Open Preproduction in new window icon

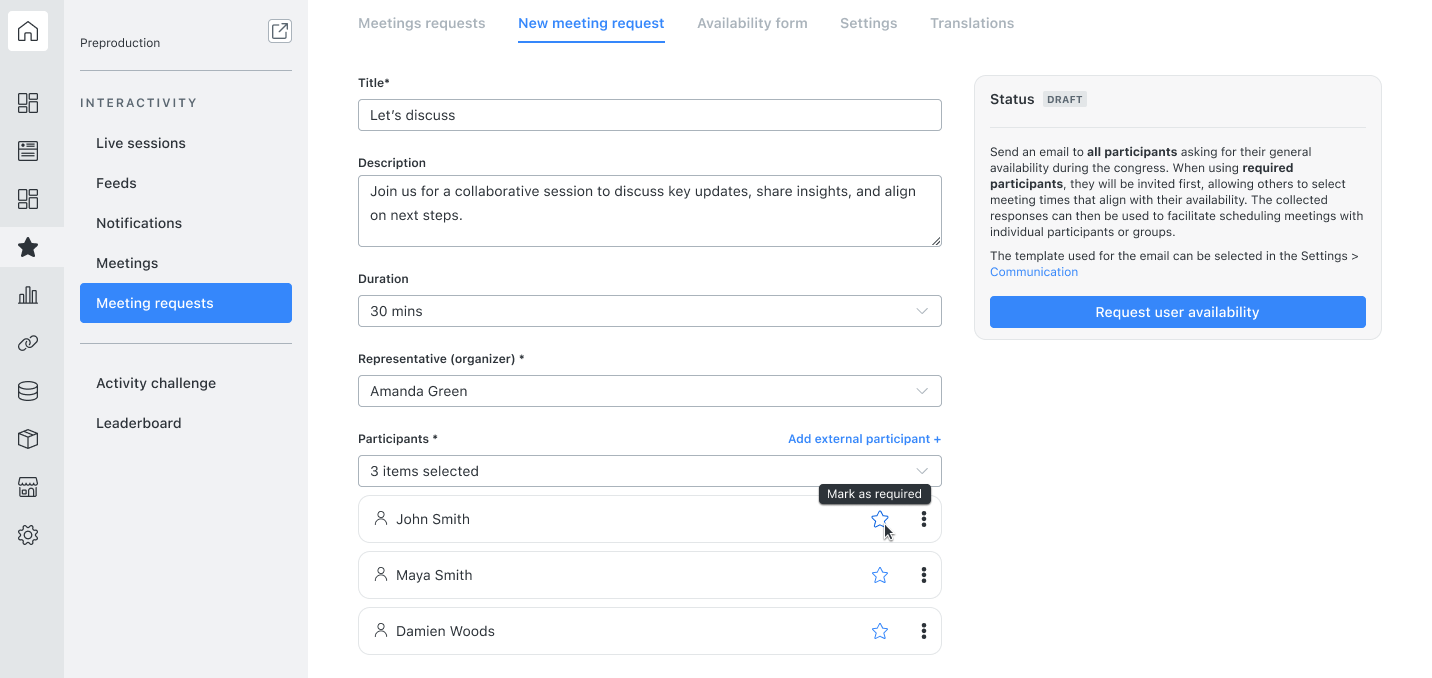pyautogui.click(x=280, y=31)
